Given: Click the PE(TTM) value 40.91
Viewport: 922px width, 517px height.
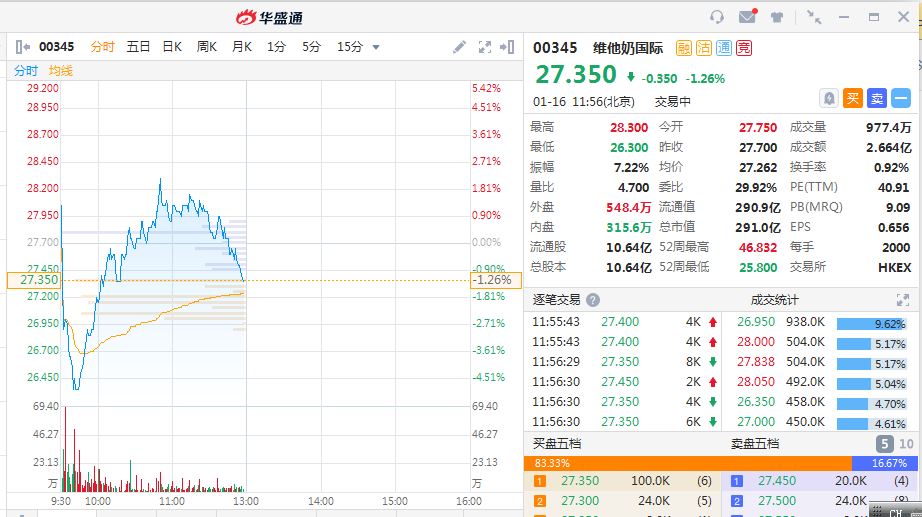Looking at the screenshot, I should (x=893, y=188).
